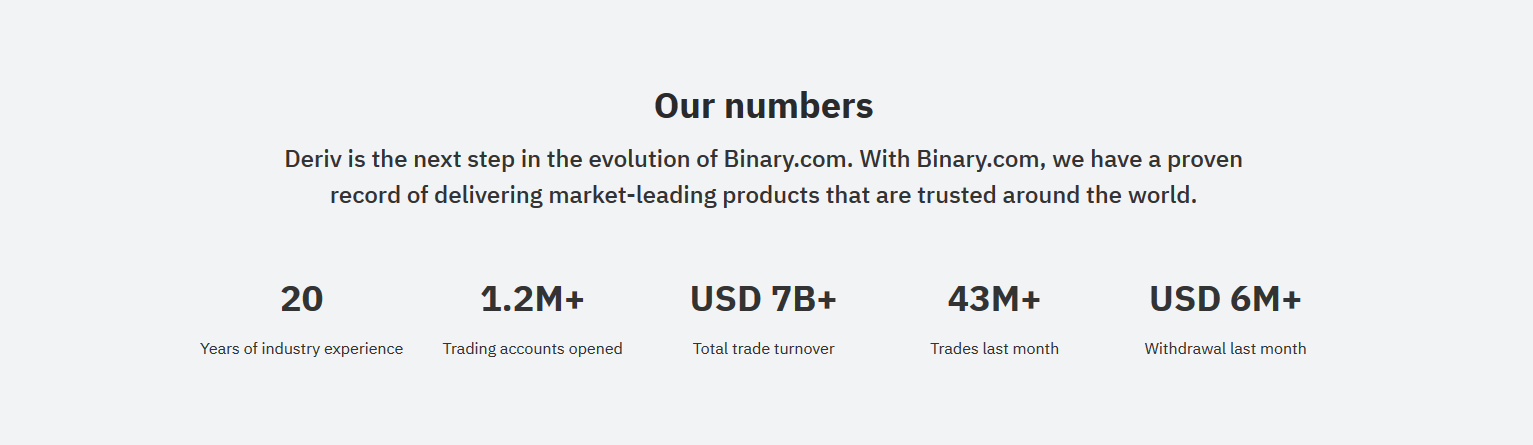Click the "1.2M+" statistic figure

(x=532, y=299)
